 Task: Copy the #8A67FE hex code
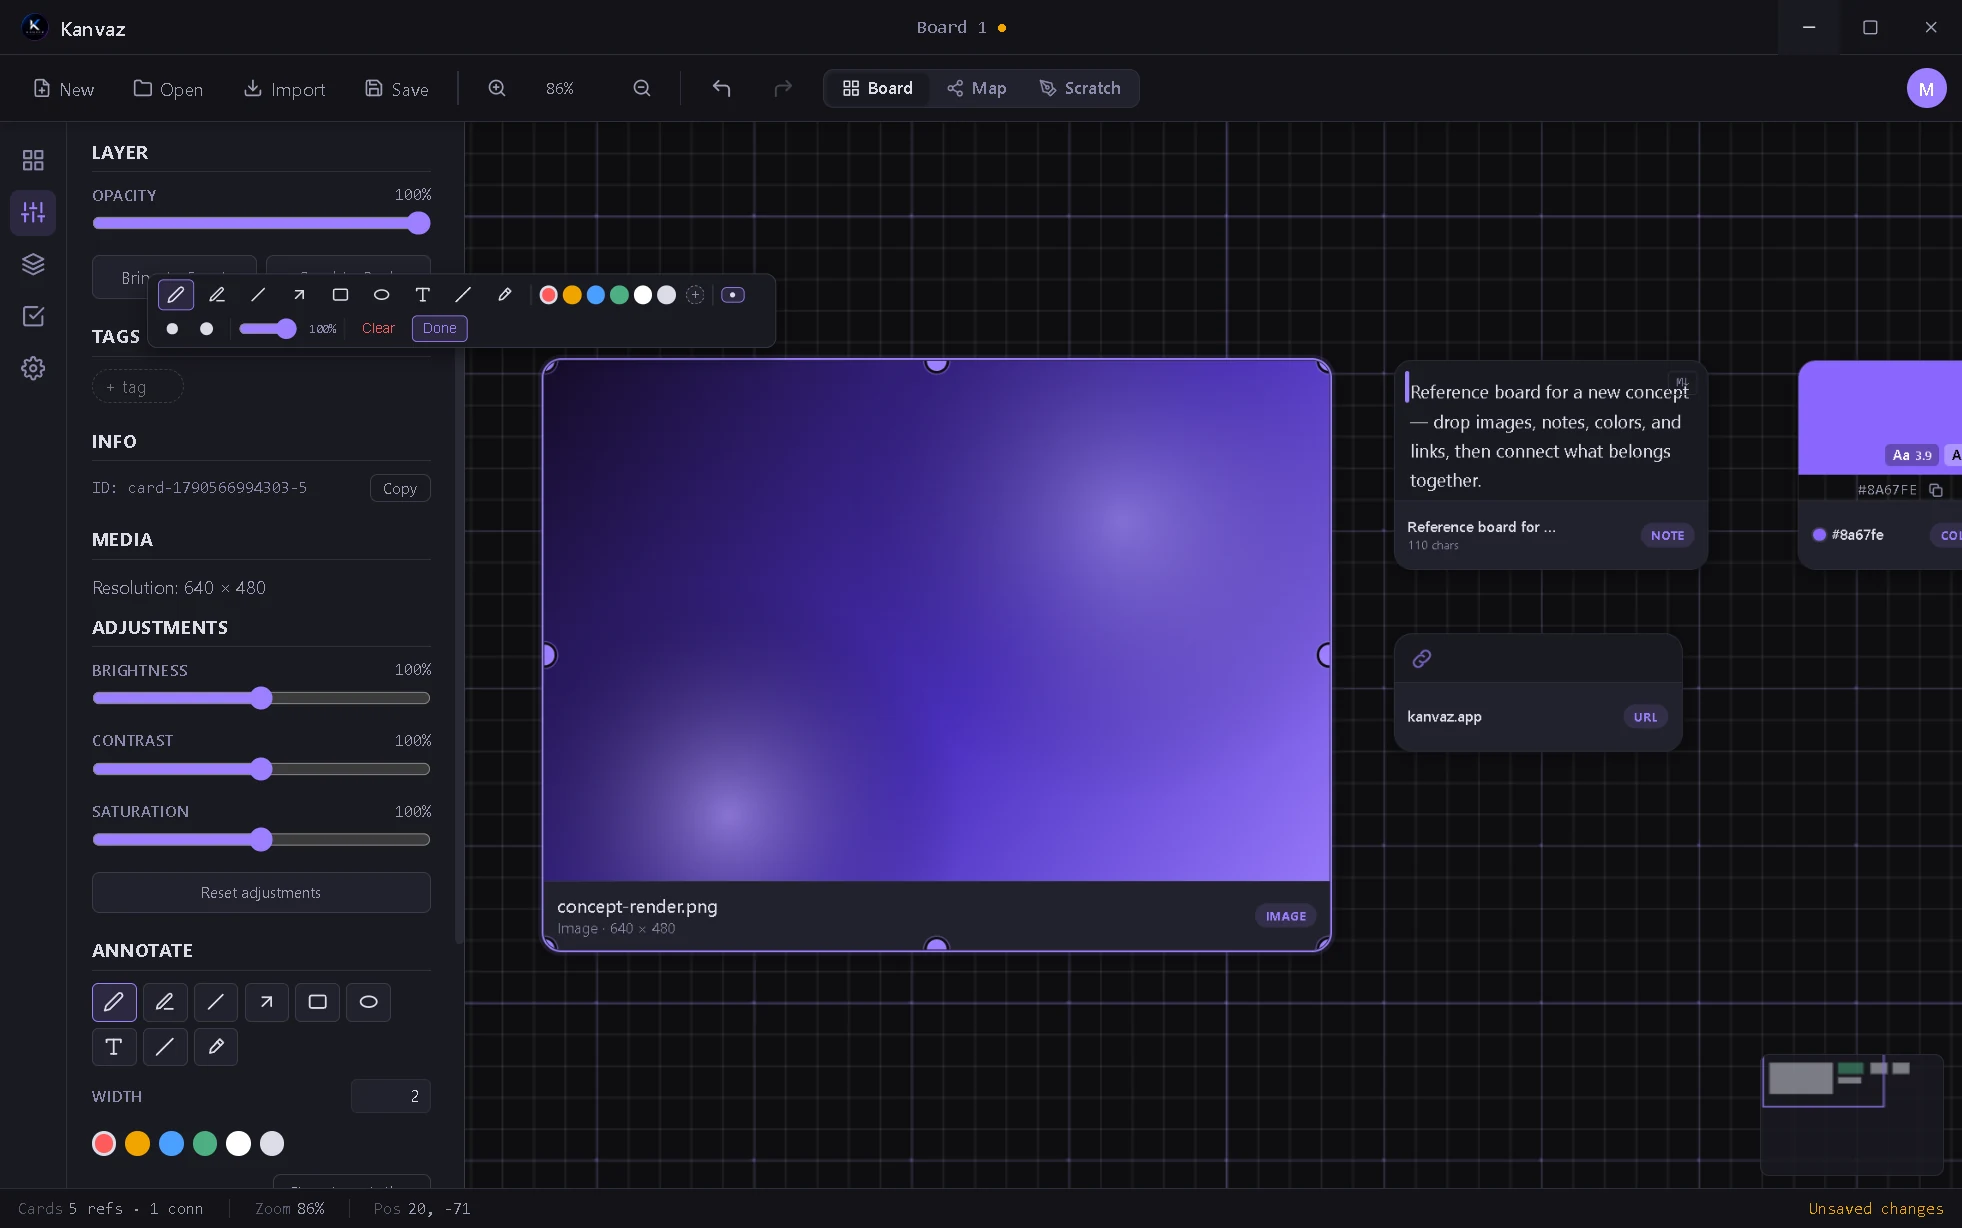pos(1936,490)
